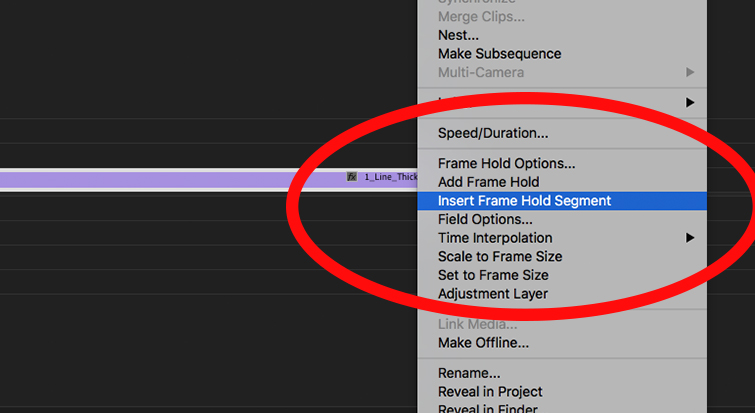755x413 pixels.
Task: Toggle the Adjustment Layer option
Action: pos(492,294)
